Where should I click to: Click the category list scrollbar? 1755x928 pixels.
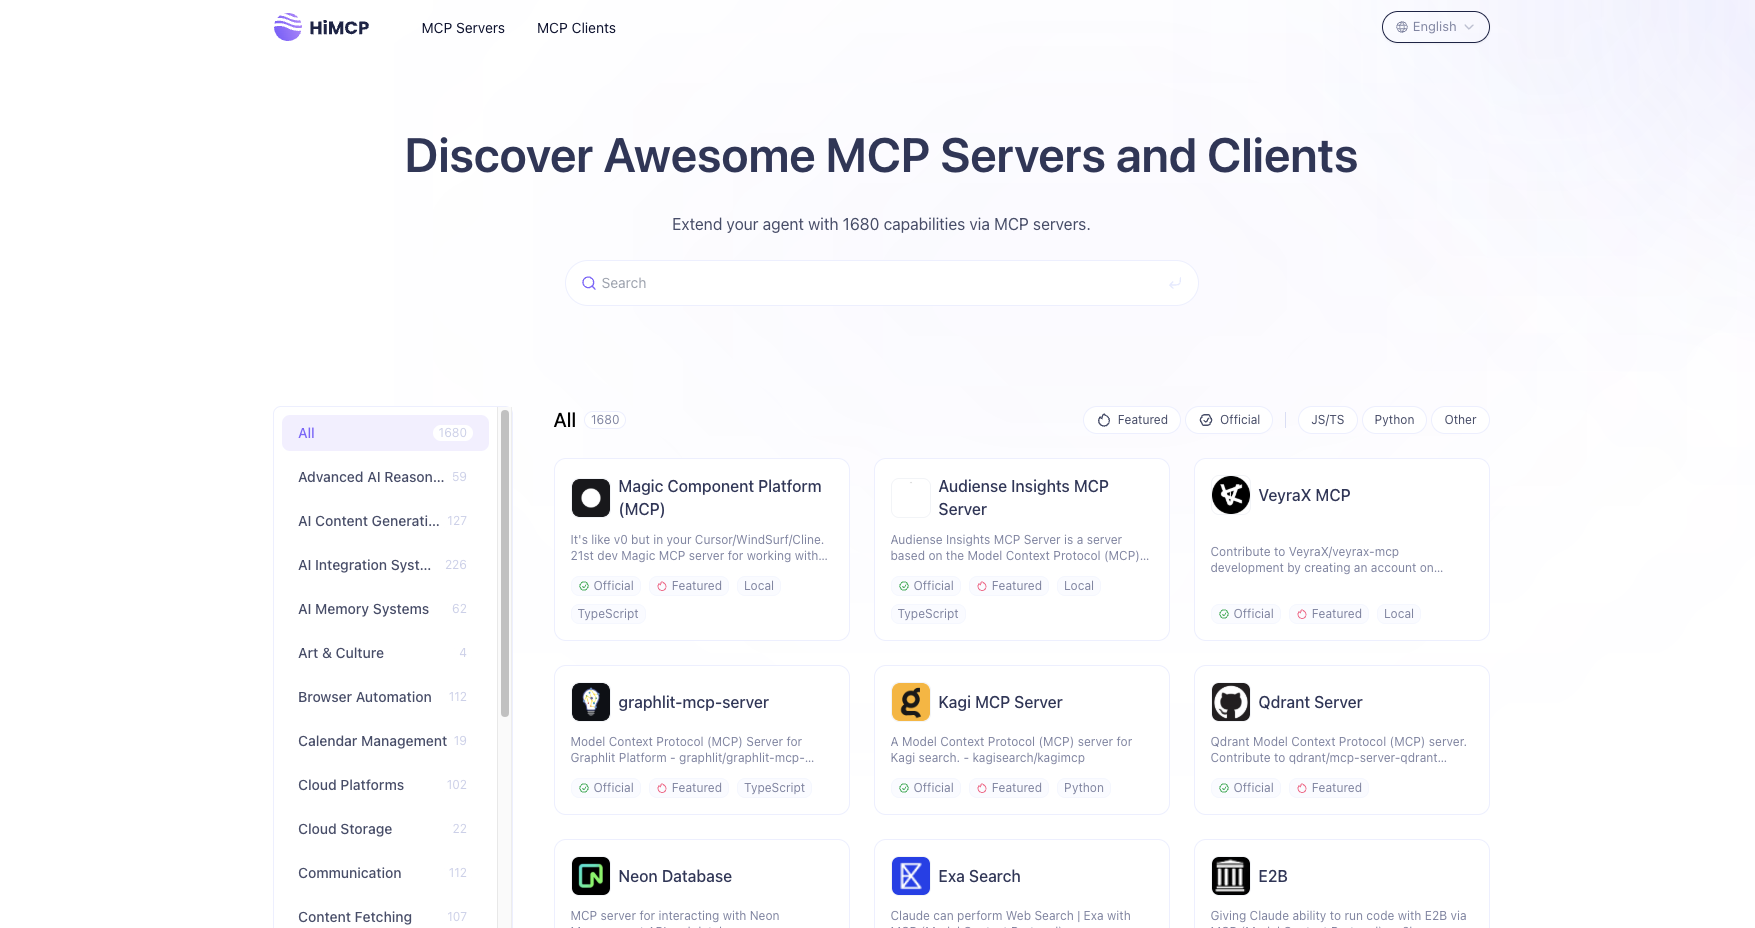pyautogui.click(x=505, y=563)
